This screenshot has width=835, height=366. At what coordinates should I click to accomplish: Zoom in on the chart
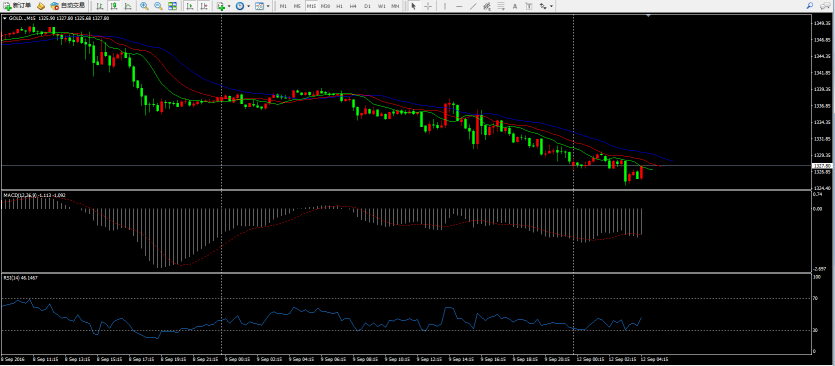144,6
